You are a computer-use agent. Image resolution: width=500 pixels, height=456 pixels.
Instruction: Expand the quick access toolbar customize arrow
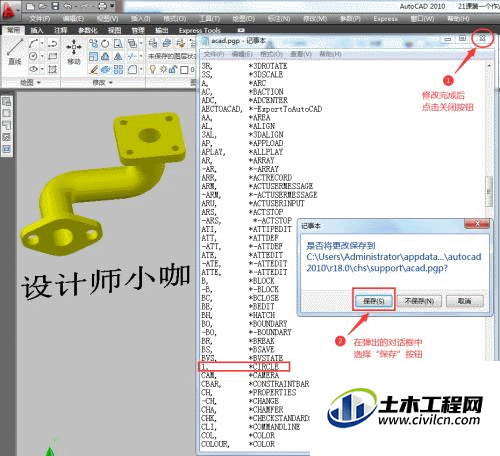pos(112,6)
